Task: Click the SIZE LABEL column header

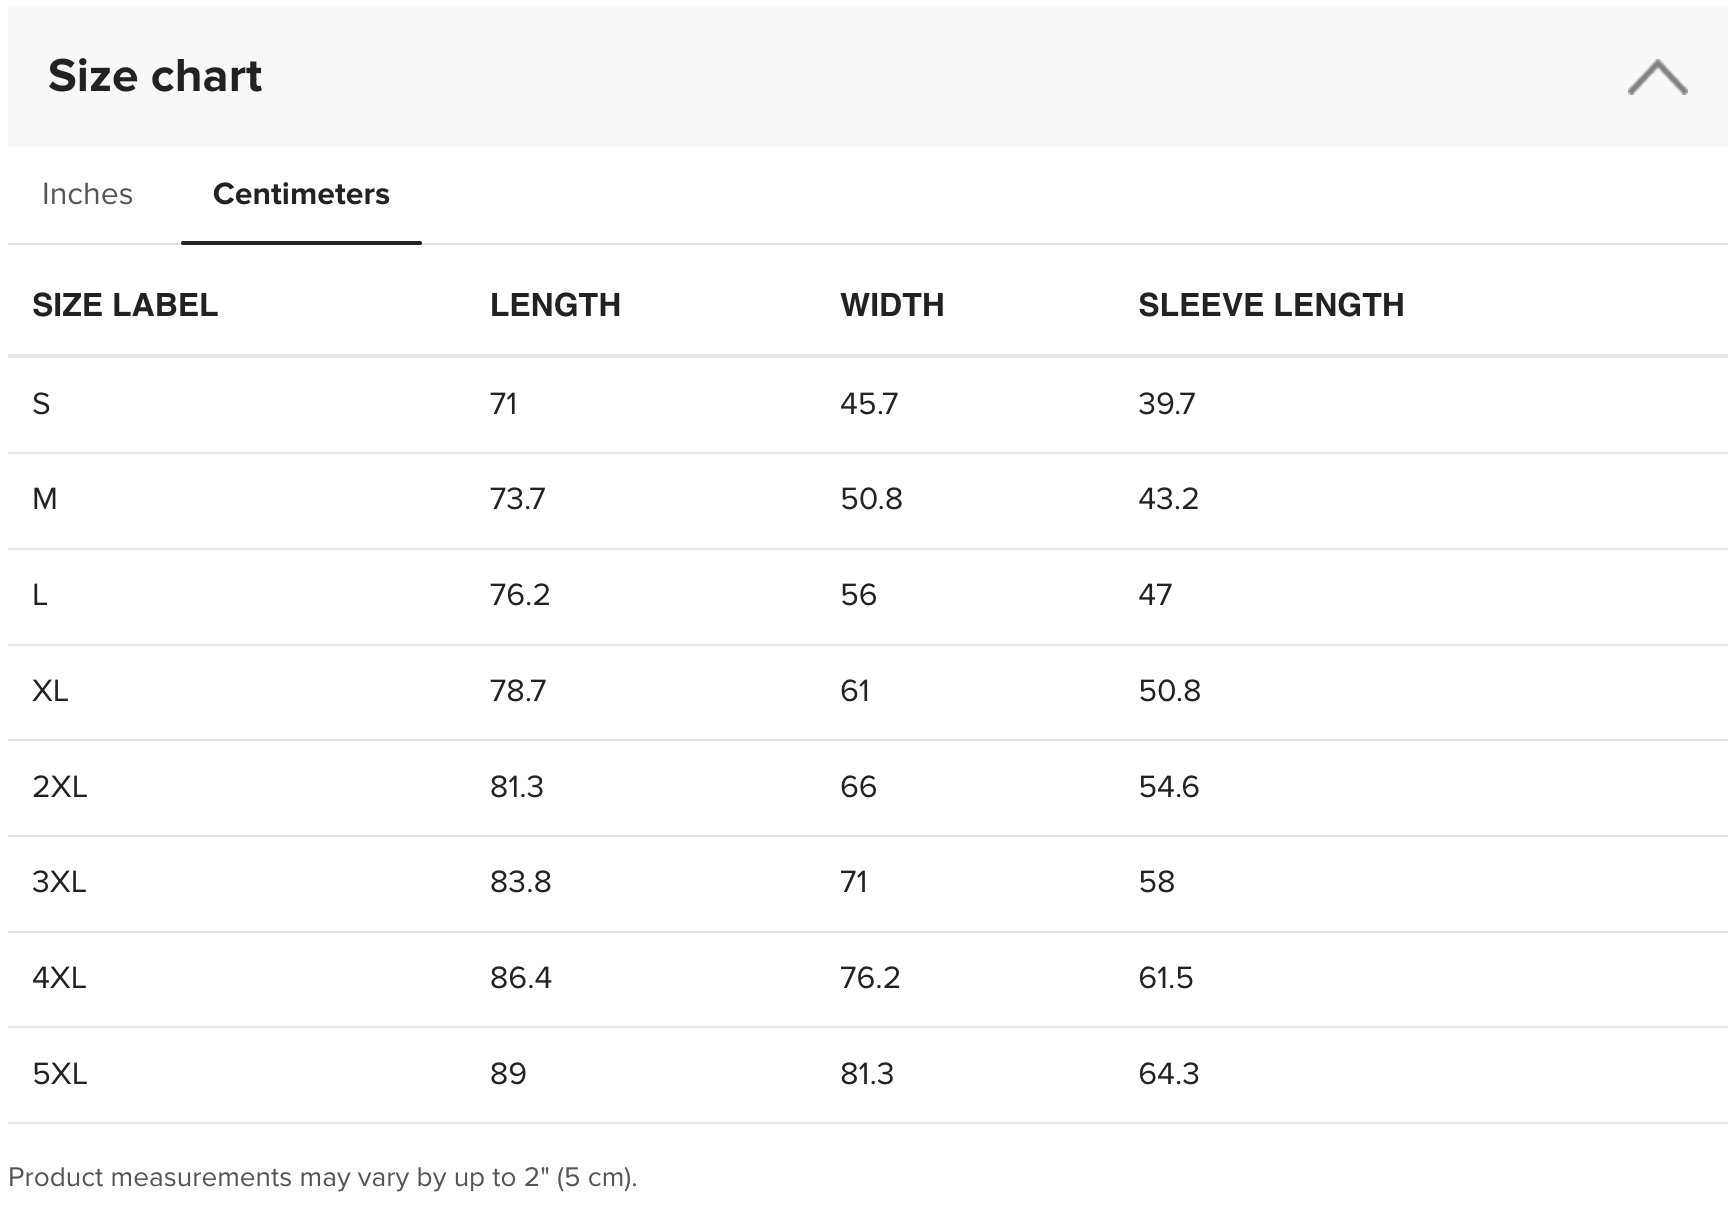Action: (x=125, y=305)
